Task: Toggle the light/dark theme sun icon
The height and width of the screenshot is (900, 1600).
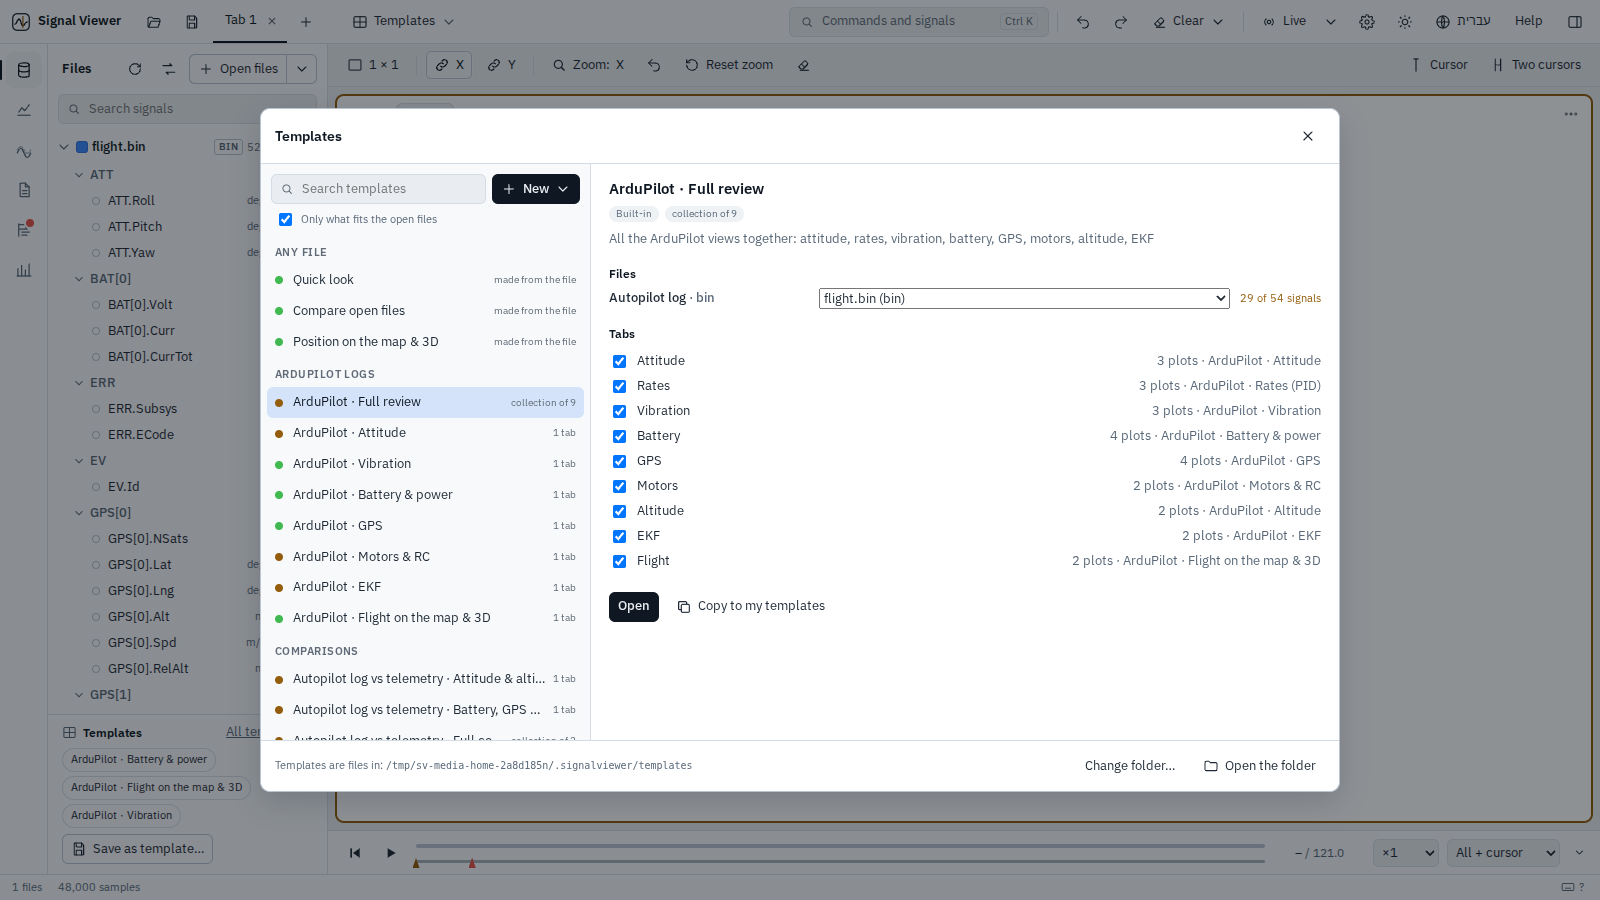Action: pyautogui.click(x=1405, y=21)
